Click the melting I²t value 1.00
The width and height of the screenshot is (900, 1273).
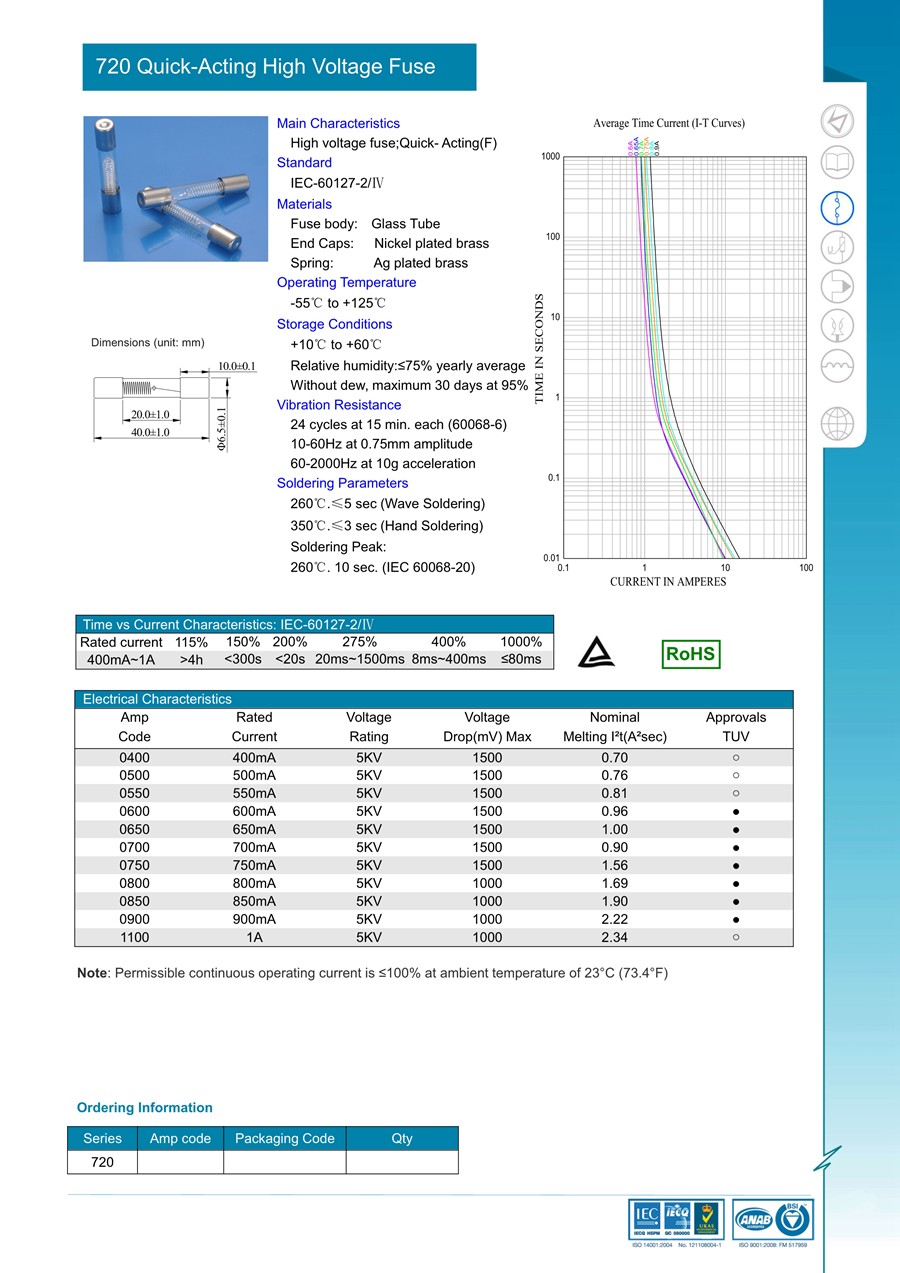click(615, 829)
